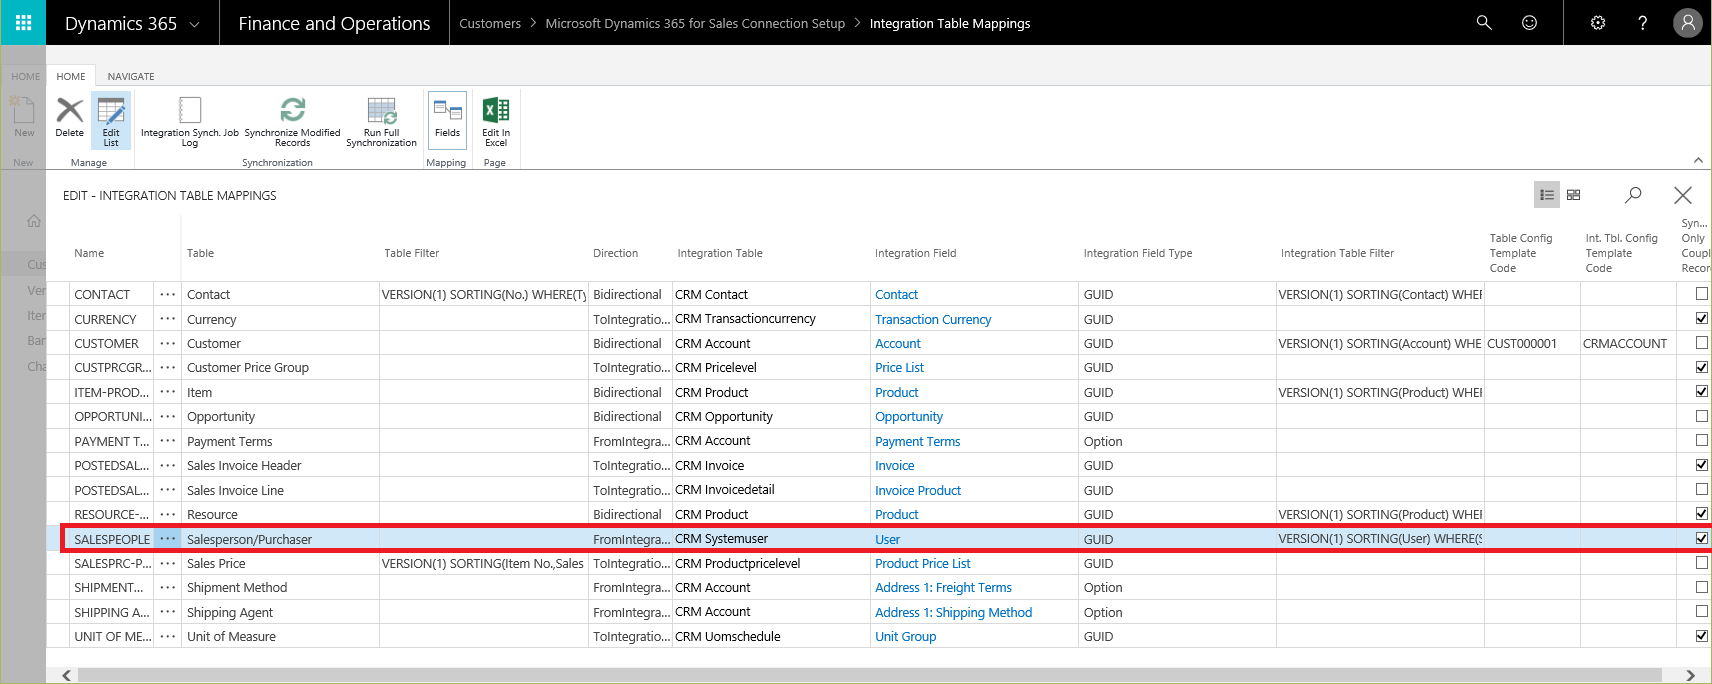1712x684 pixels.
Task: Open the Direction cell for PAYMENT T... row
Action: pos(630,441)
